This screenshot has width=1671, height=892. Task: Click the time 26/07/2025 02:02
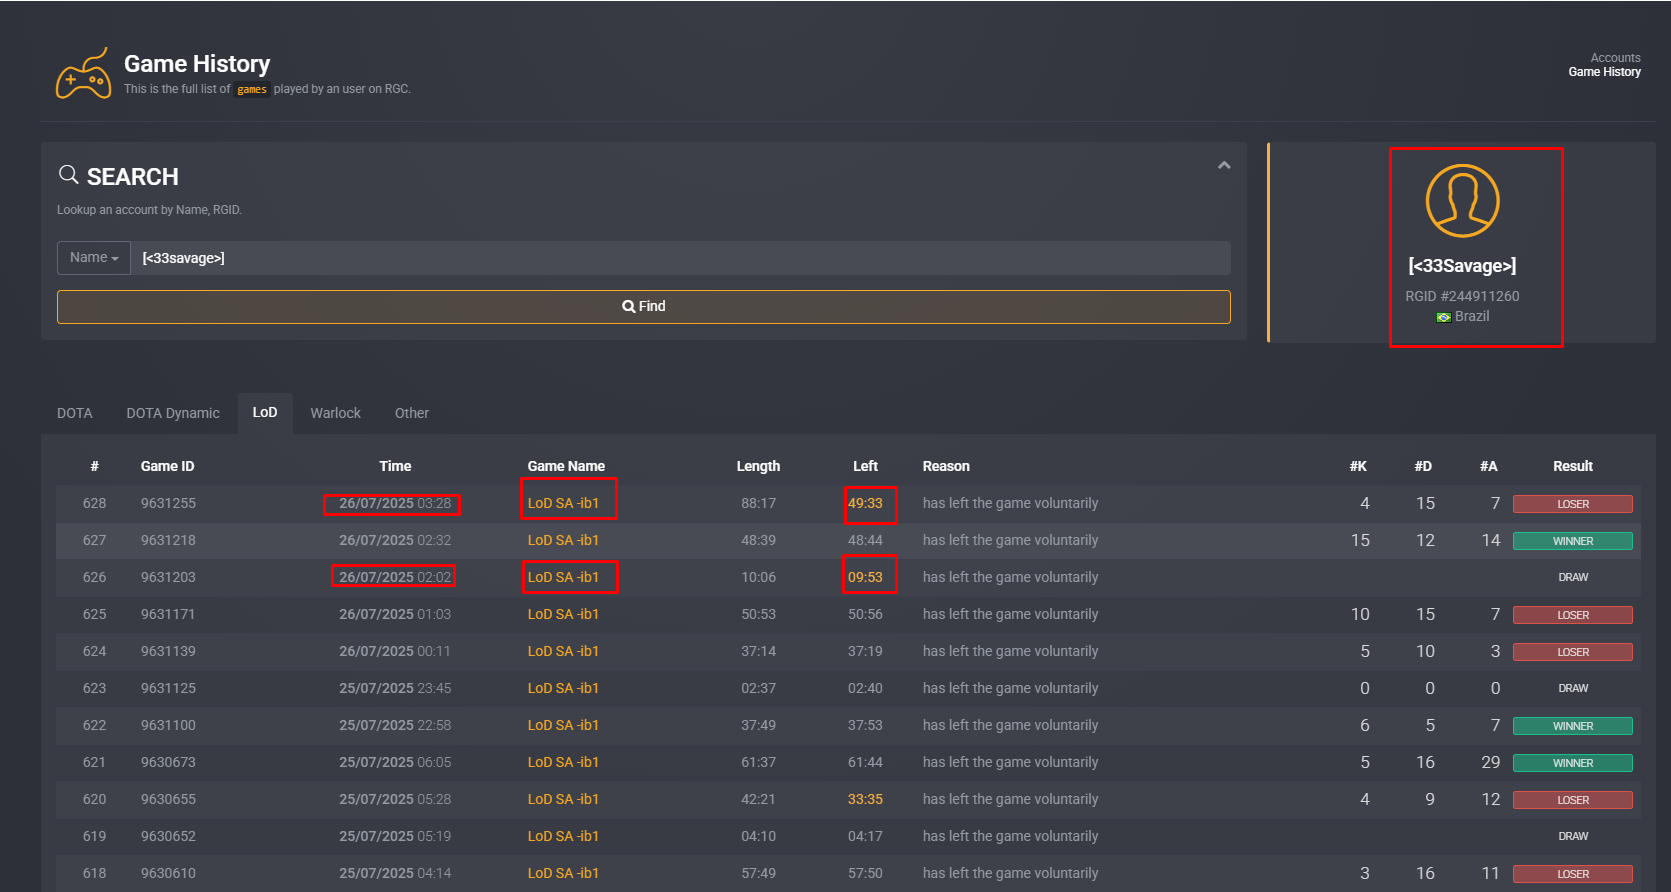click(395, 577)
